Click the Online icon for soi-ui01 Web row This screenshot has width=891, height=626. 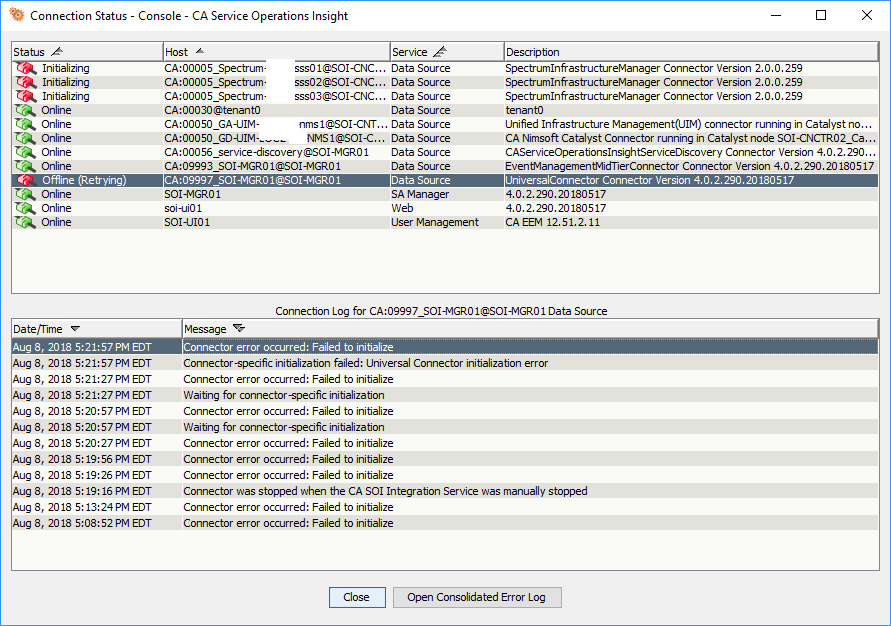pos(25,208)
